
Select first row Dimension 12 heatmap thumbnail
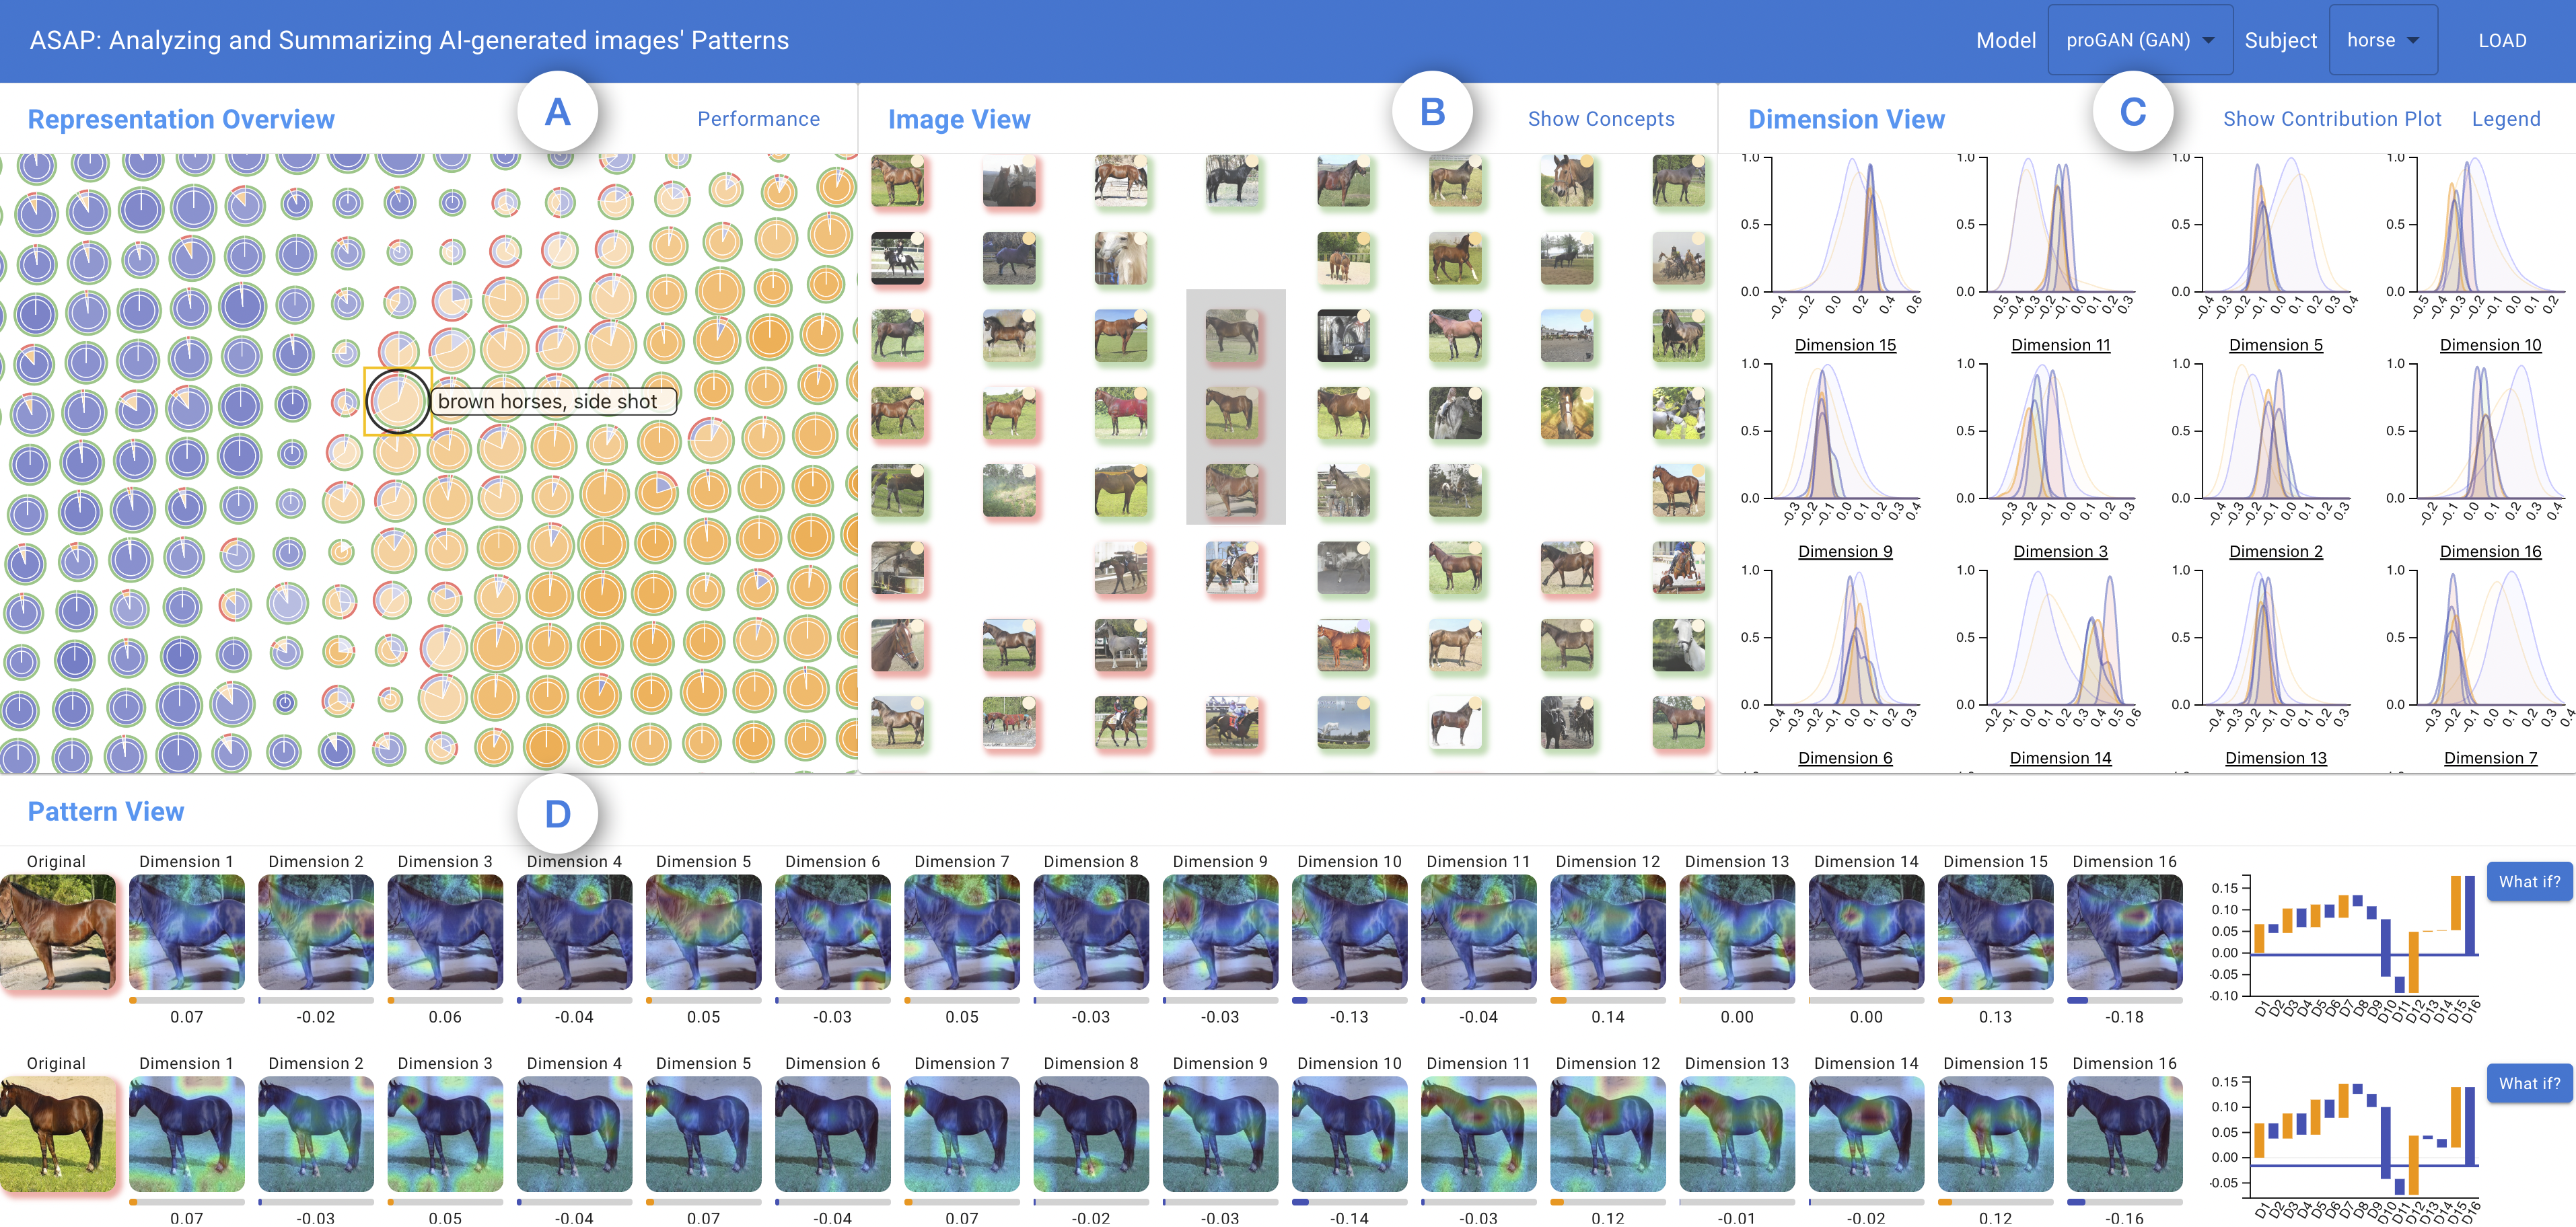[x=1607, y=932]
